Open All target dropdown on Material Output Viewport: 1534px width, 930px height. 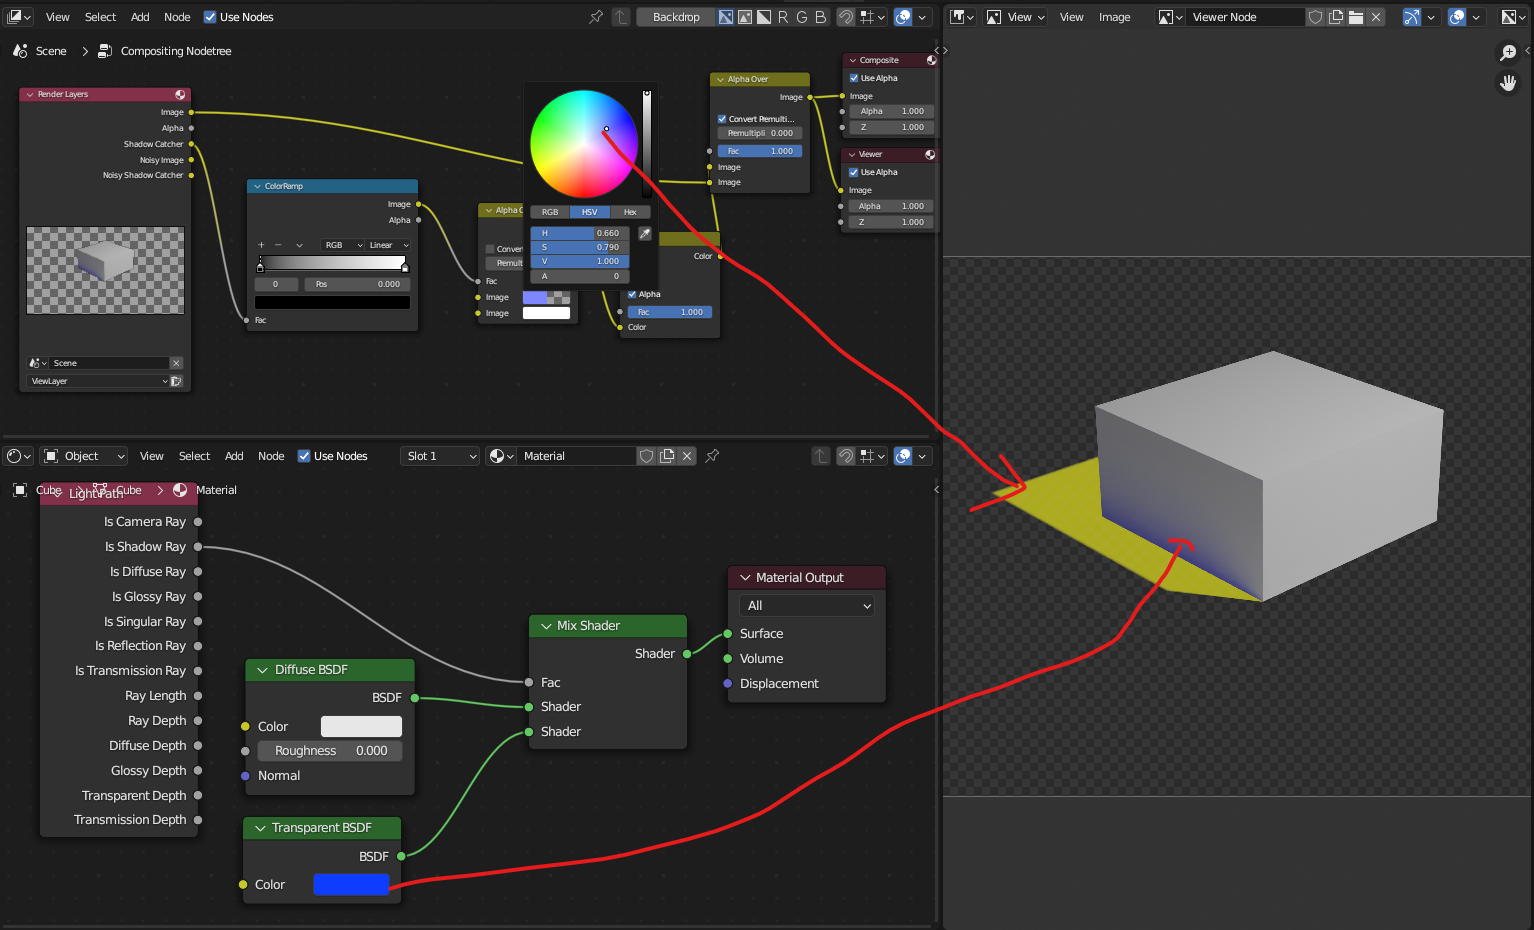[807, 606]
